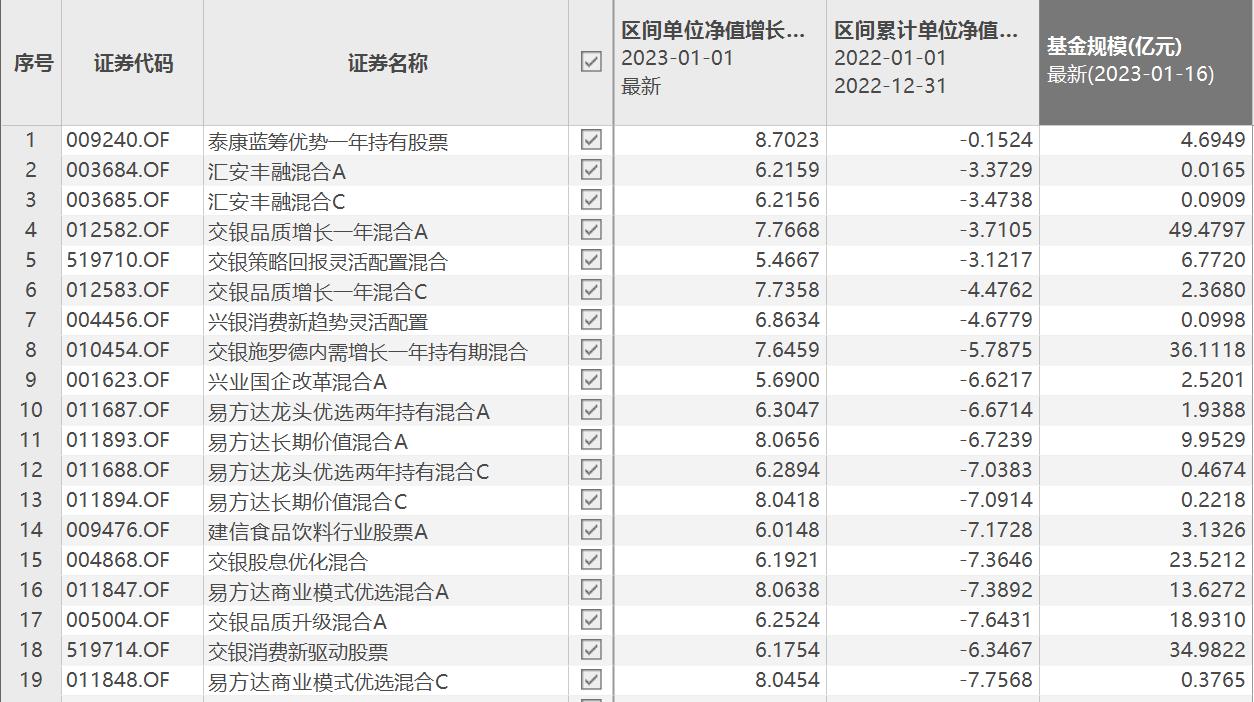Toggle the checkbox for 交银策略回报灵活配置混合

(x=591, y=260)
